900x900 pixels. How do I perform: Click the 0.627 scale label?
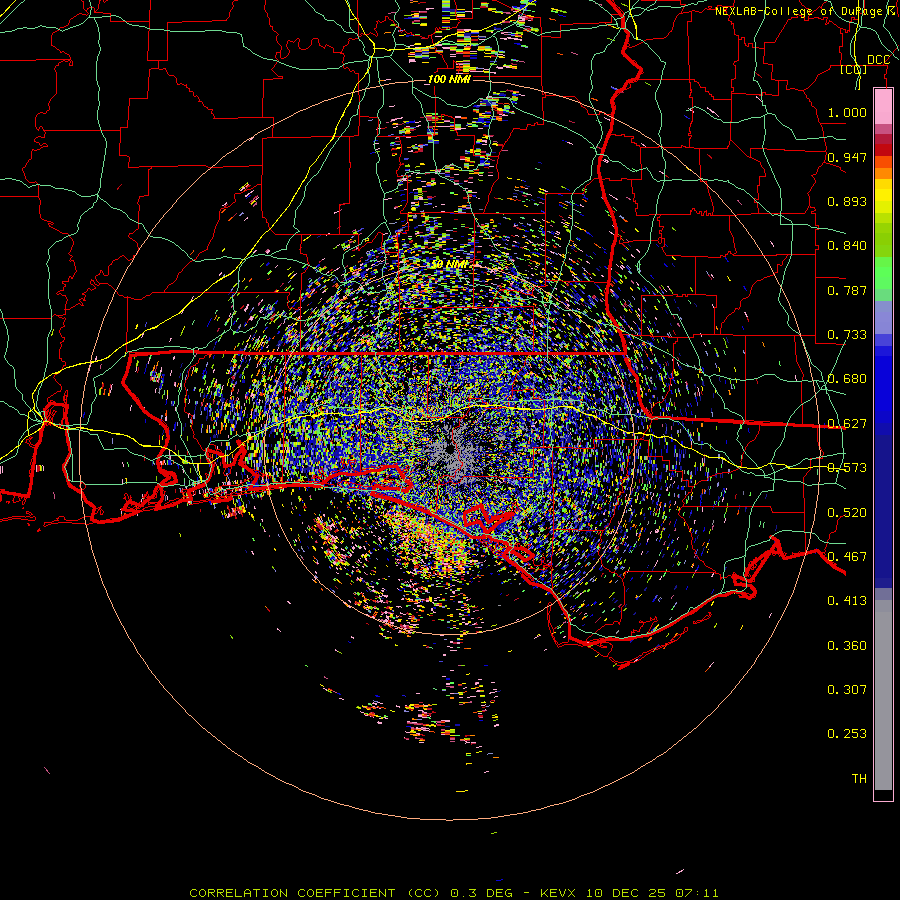[847, 424]
